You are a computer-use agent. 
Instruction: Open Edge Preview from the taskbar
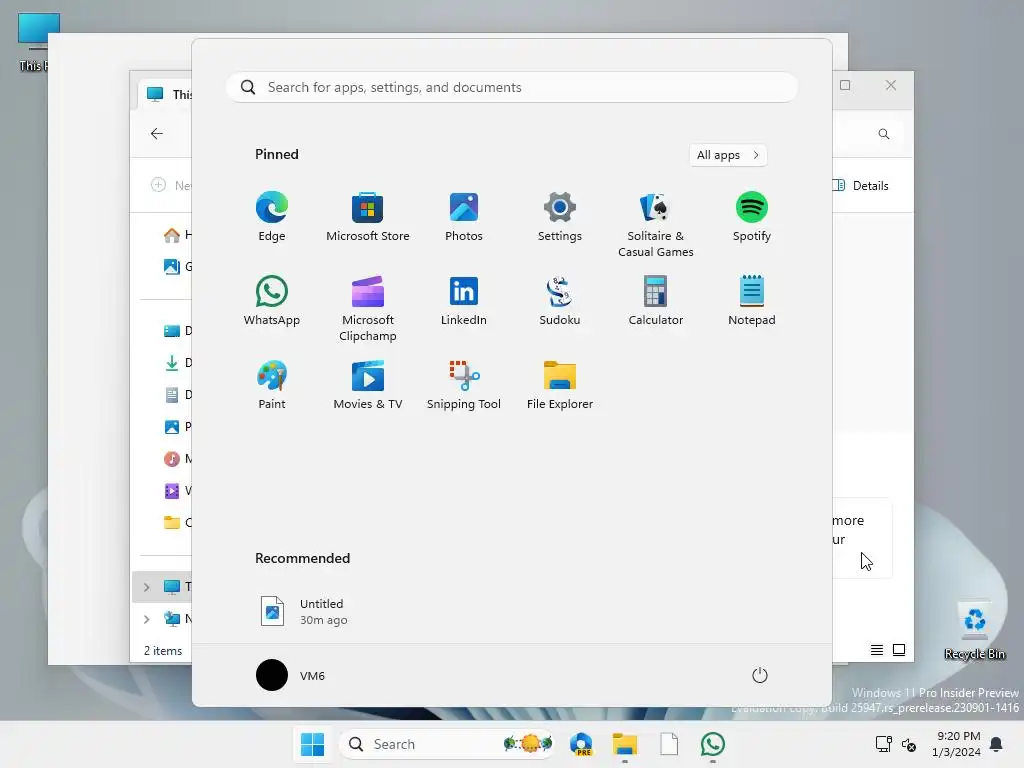click(581, 744)
